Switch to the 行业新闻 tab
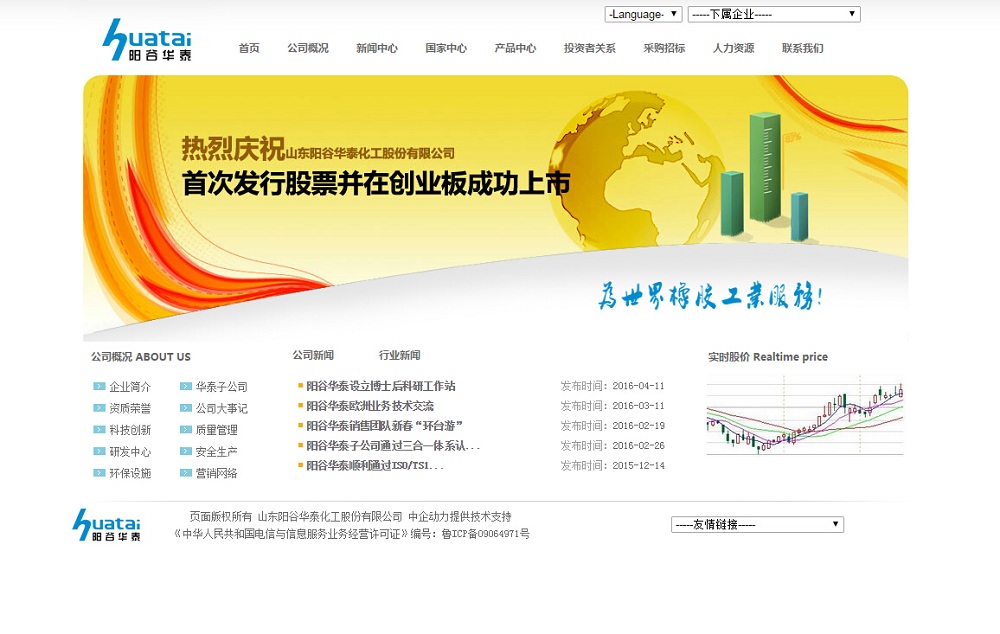 point(400,355)
